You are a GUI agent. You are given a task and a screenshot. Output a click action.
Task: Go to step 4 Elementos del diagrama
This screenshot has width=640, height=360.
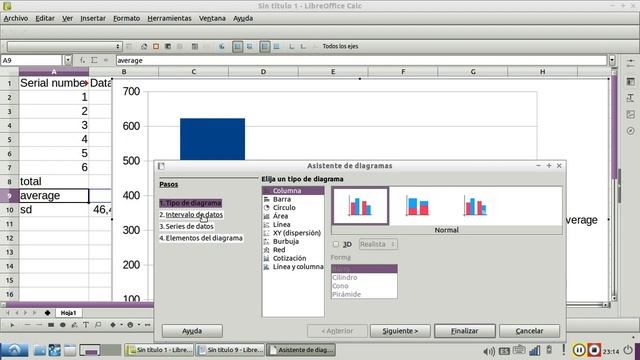201,238
